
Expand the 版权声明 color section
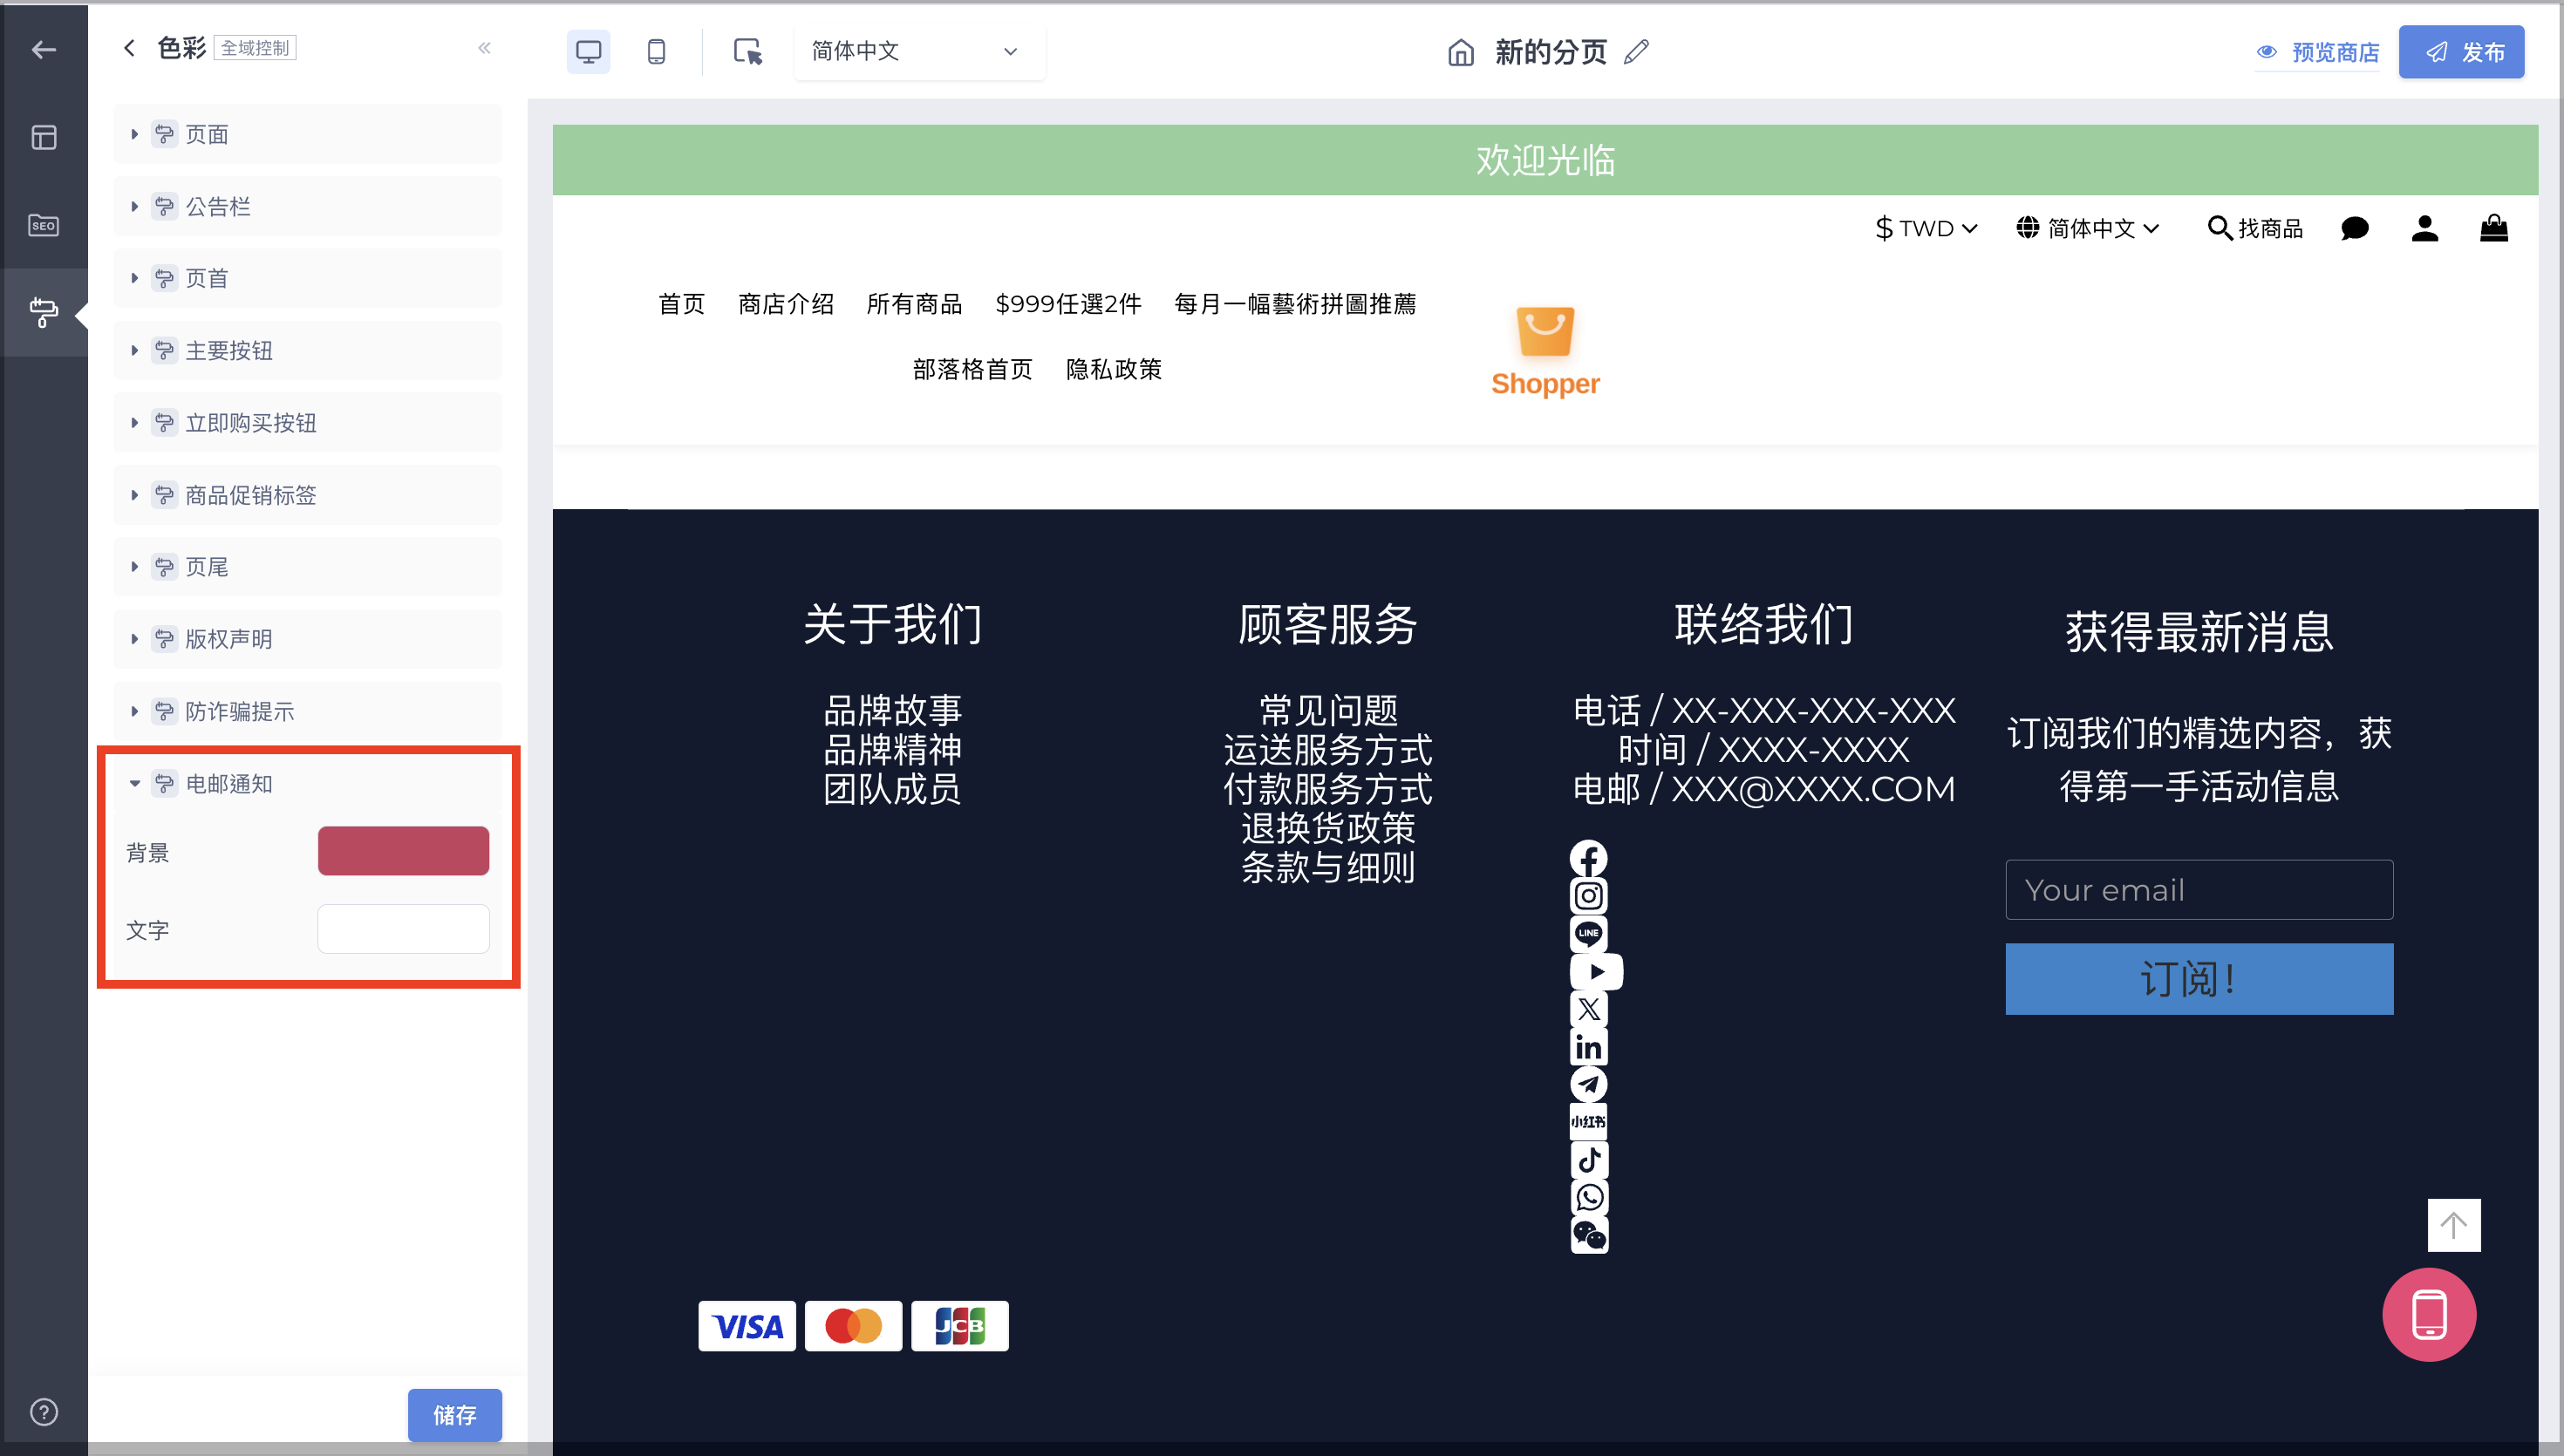[308, 639]
